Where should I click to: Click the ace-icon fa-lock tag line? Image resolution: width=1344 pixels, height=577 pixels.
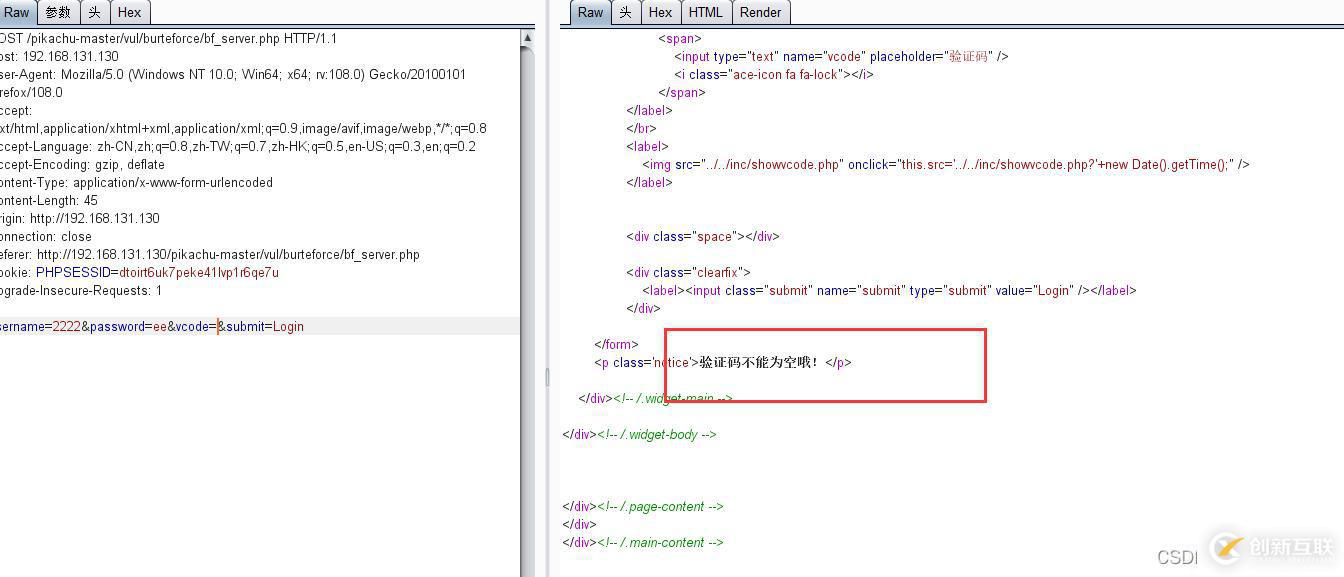pos(774,75)
